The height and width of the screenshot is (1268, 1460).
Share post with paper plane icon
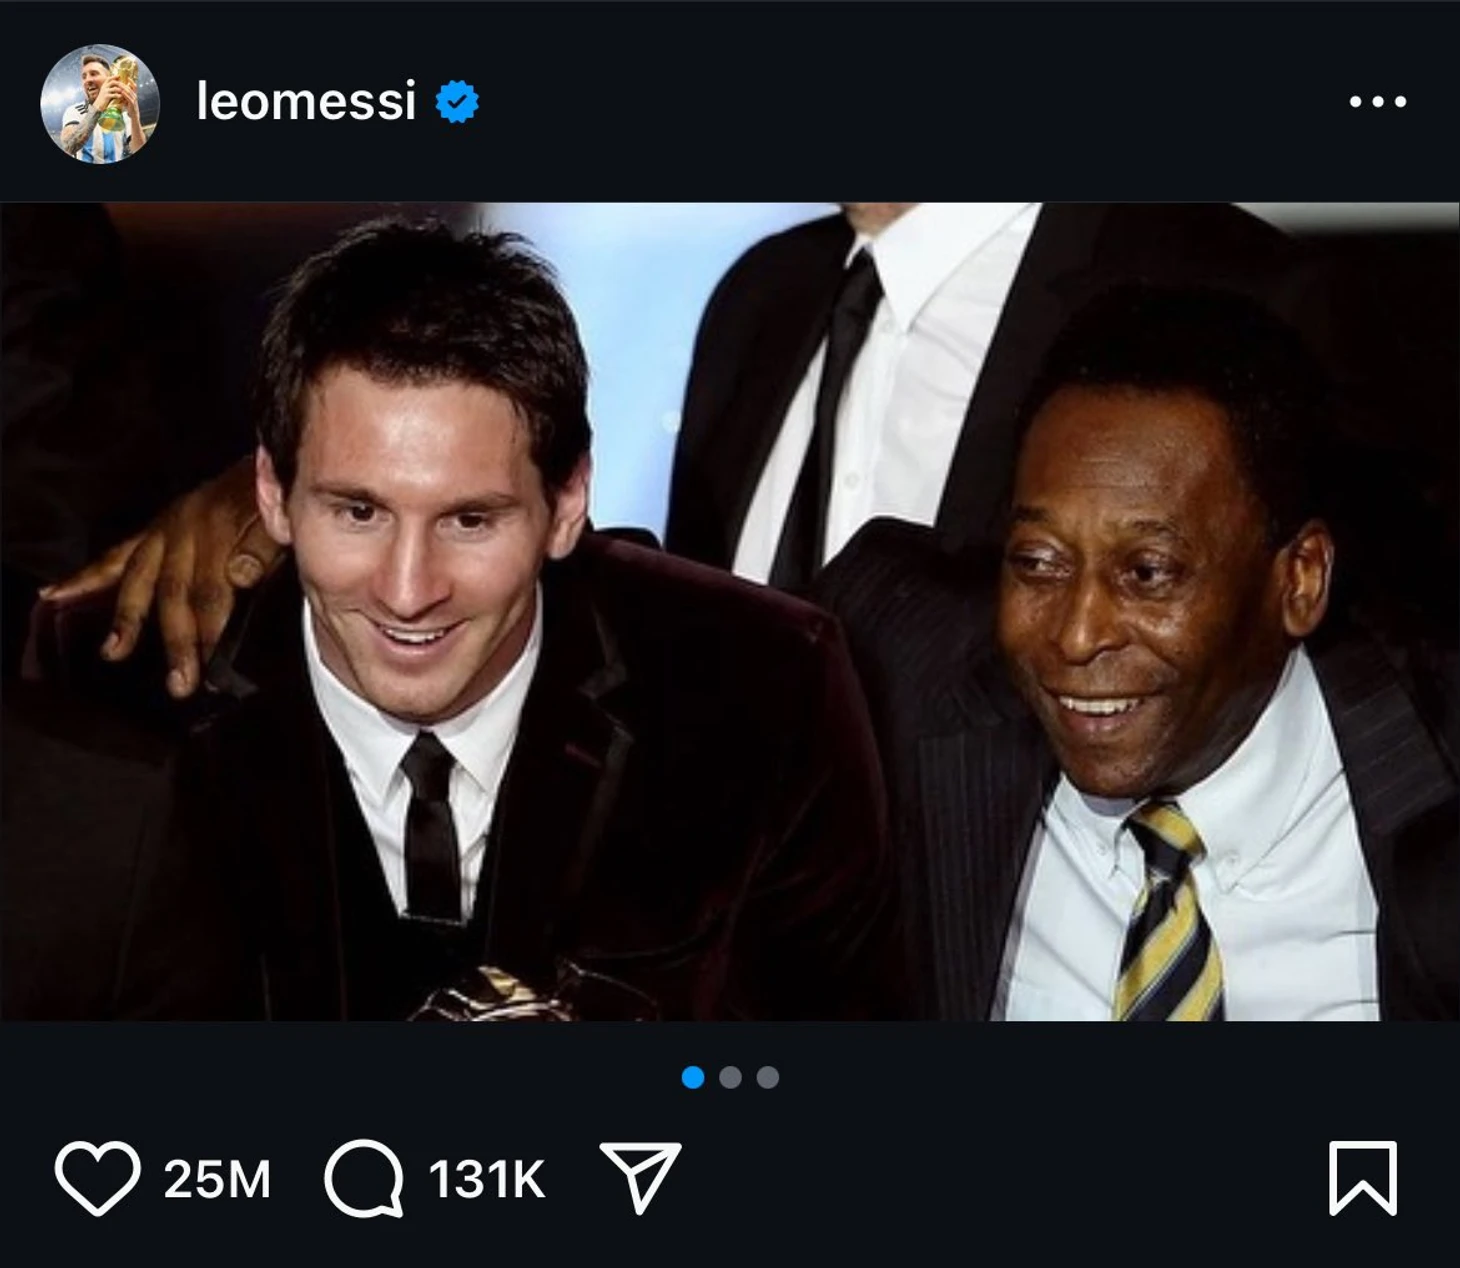tap(640, 1177)
